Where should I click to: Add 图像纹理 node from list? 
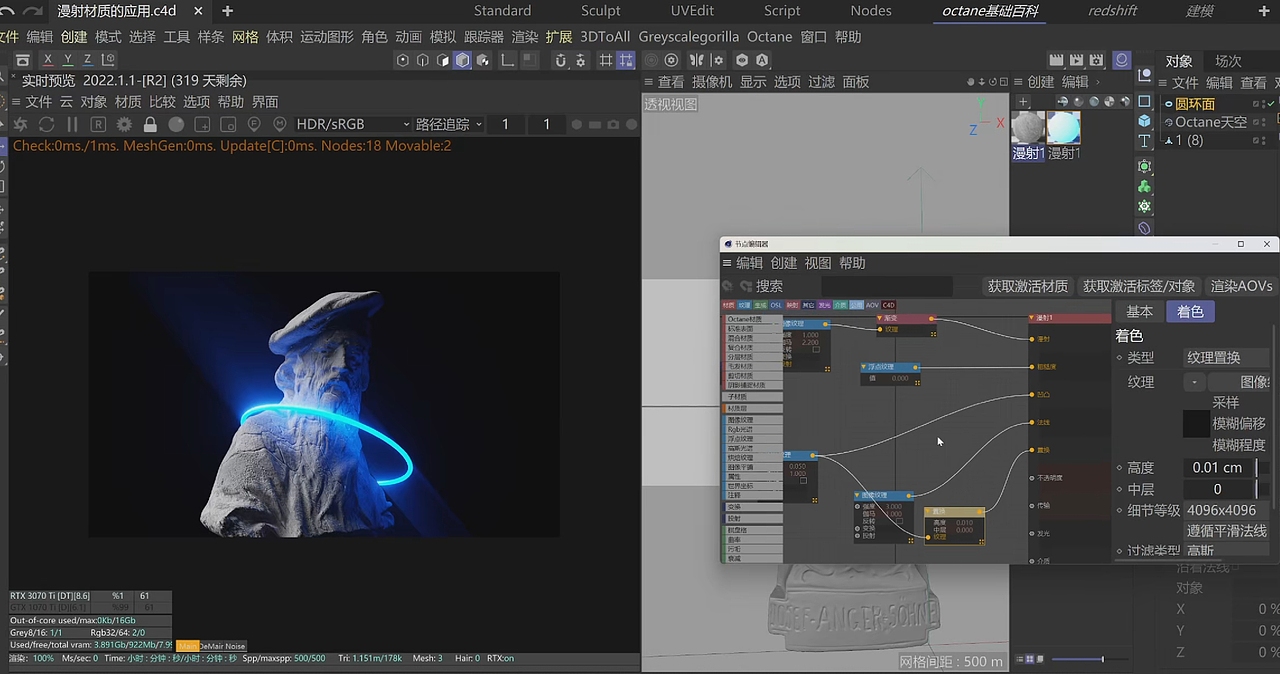(752, 420)
